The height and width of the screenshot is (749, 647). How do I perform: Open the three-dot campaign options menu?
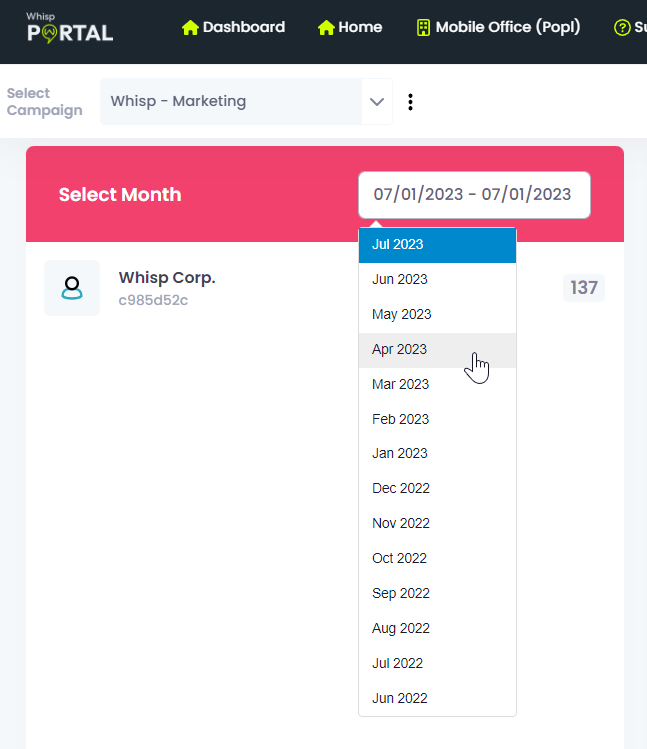coord(410,102)
